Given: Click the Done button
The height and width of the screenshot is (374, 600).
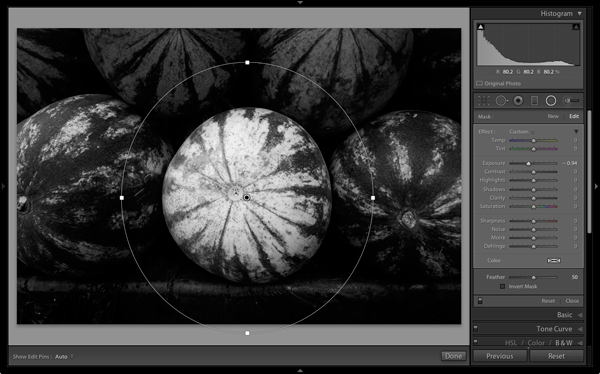Looking at the screenshot, I should click(x=453, y=356).
